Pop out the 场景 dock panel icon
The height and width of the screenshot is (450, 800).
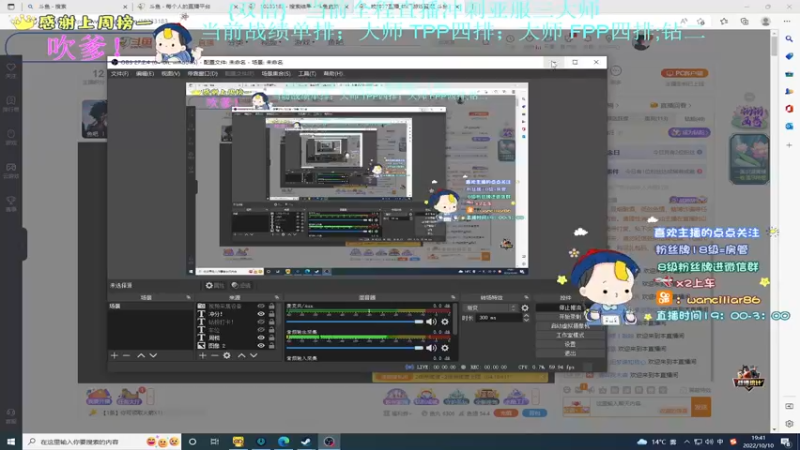(188, 297)
